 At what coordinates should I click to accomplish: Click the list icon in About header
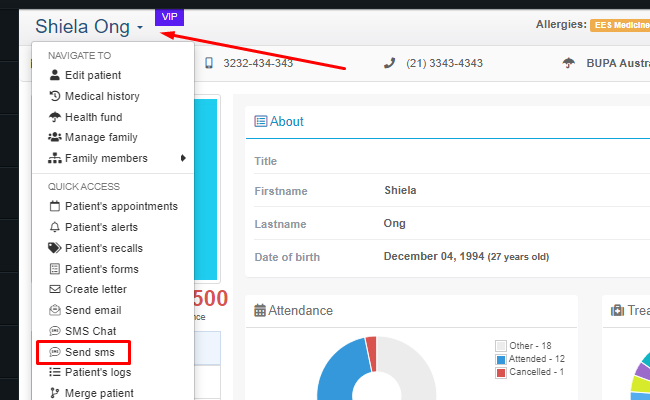tap(261, 121)
